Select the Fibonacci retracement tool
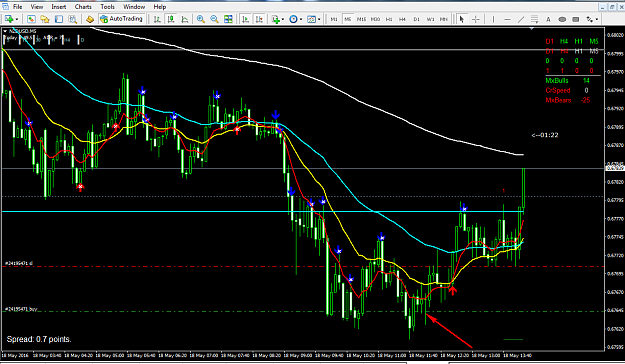This screenshot has width=625, height=364. 535,19
